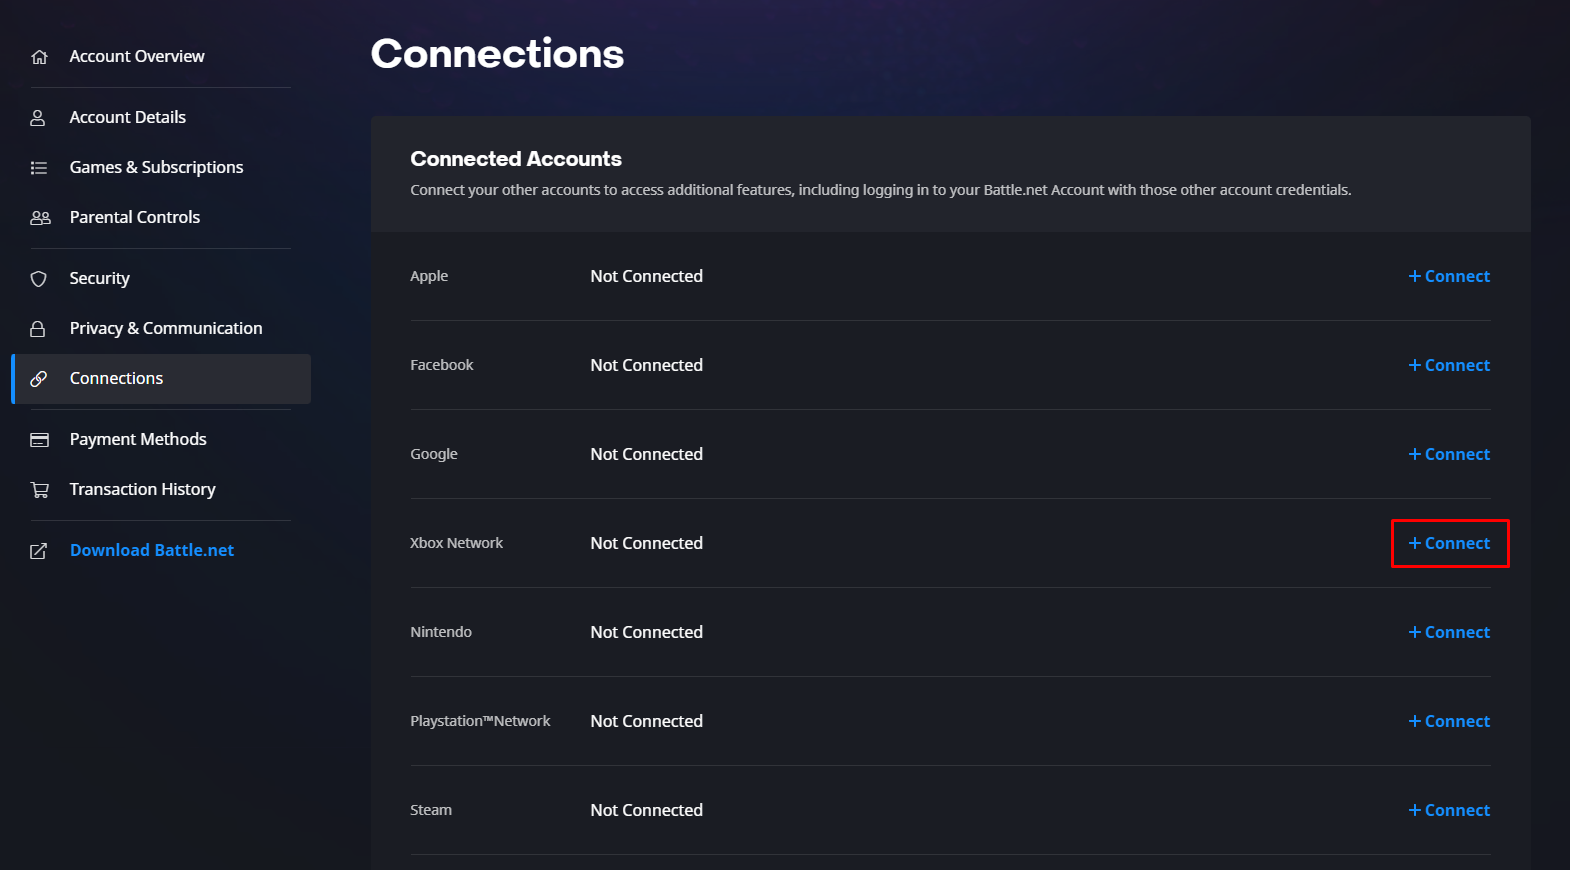Connect your Steam account

(x=1449, y=811)
